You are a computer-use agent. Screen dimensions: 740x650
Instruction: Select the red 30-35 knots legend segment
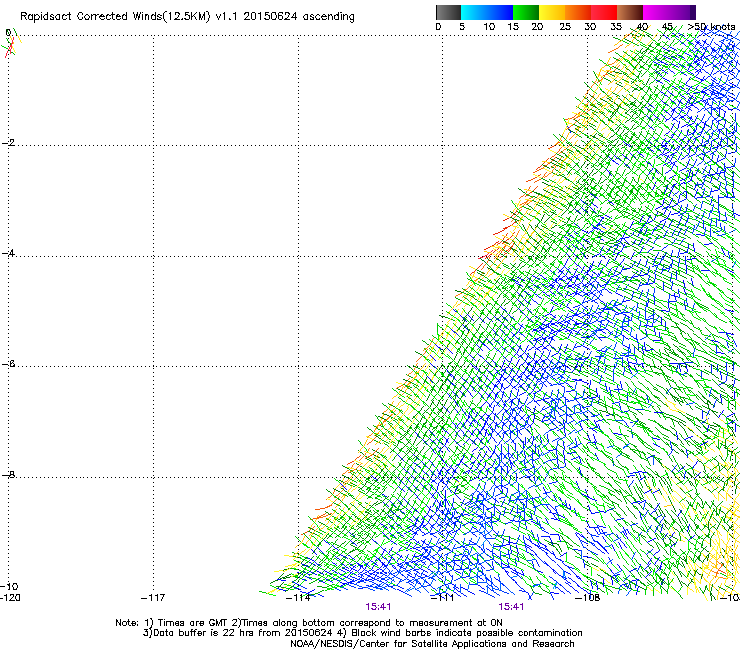604,12
